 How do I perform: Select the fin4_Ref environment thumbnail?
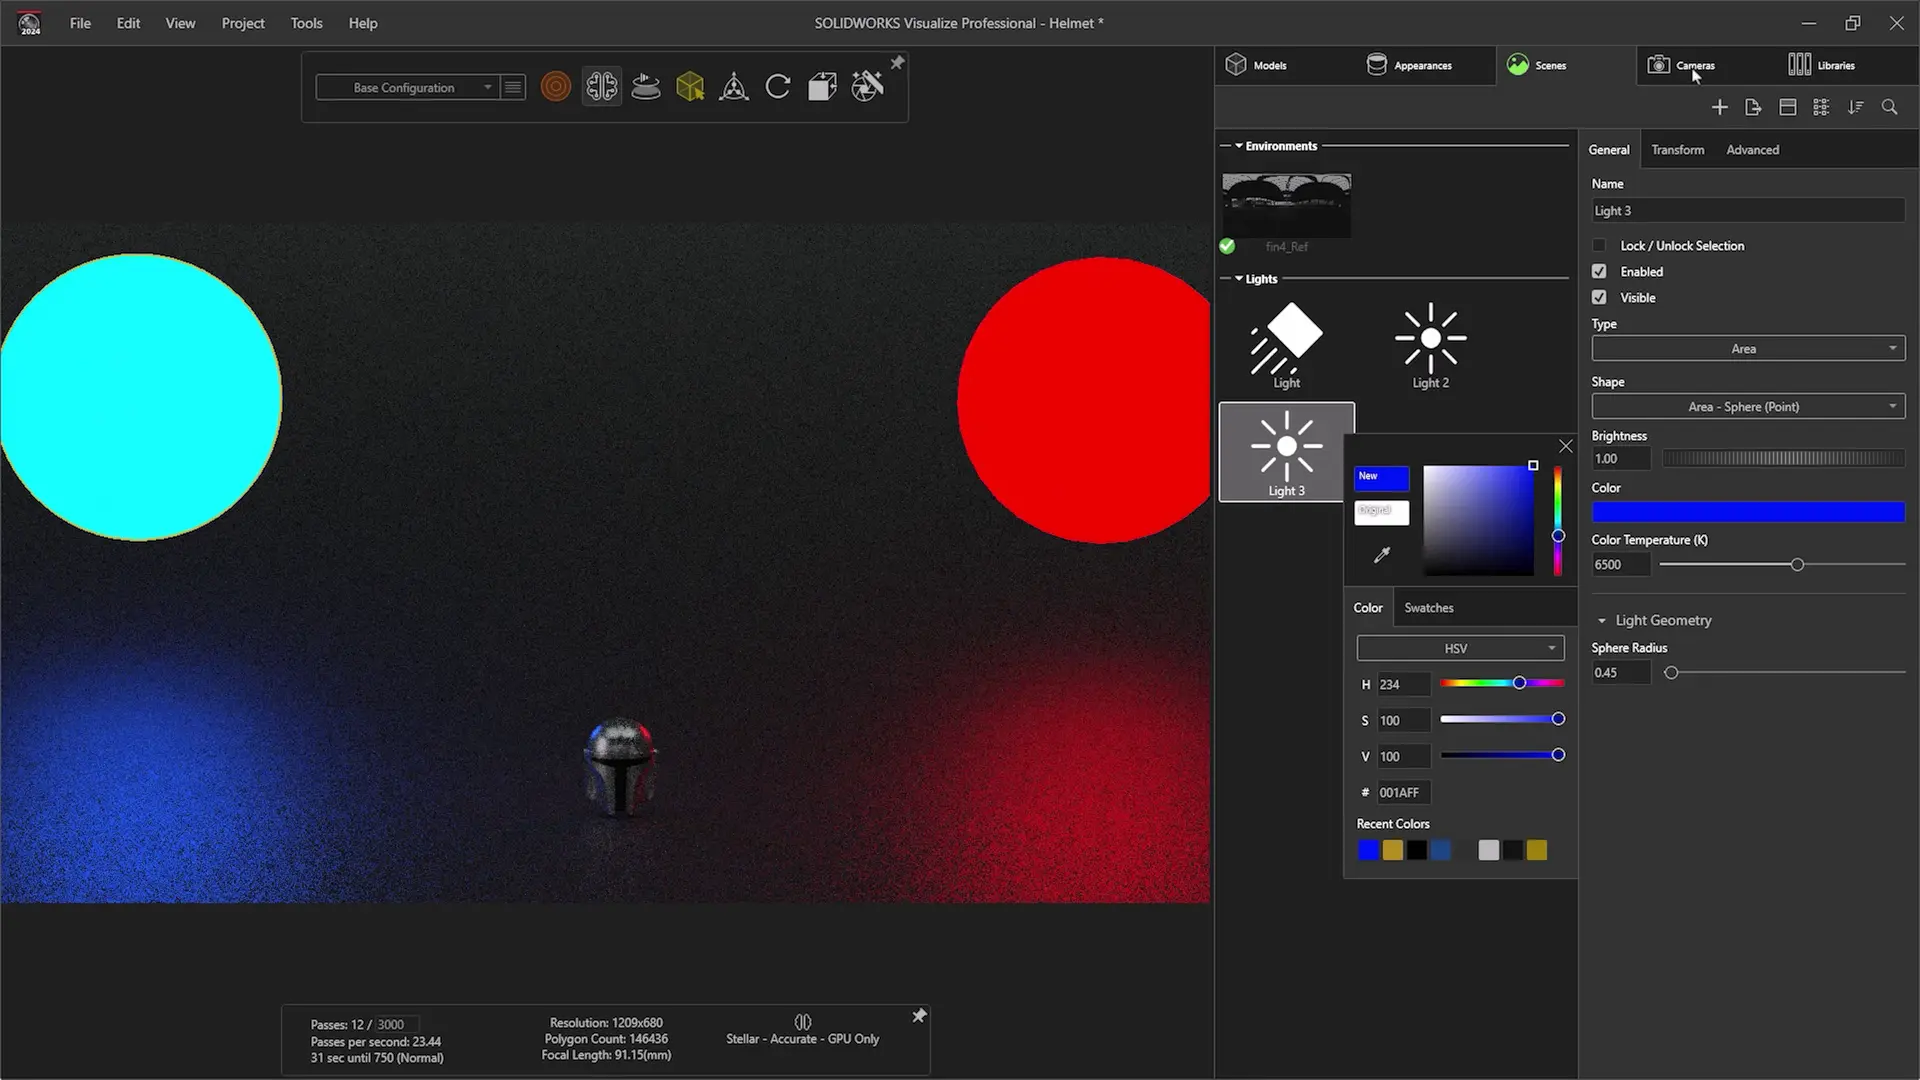coord(1286,206)
